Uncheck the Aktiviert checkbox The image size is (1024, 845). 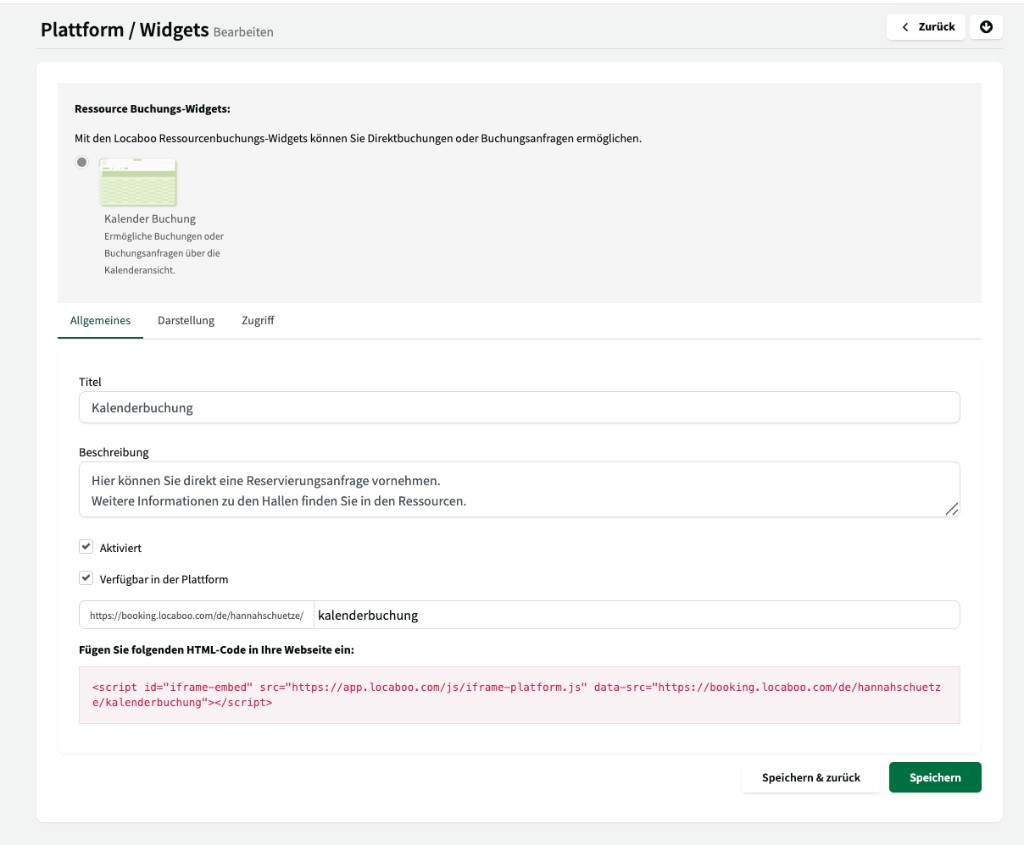click(x=84, y=547)
